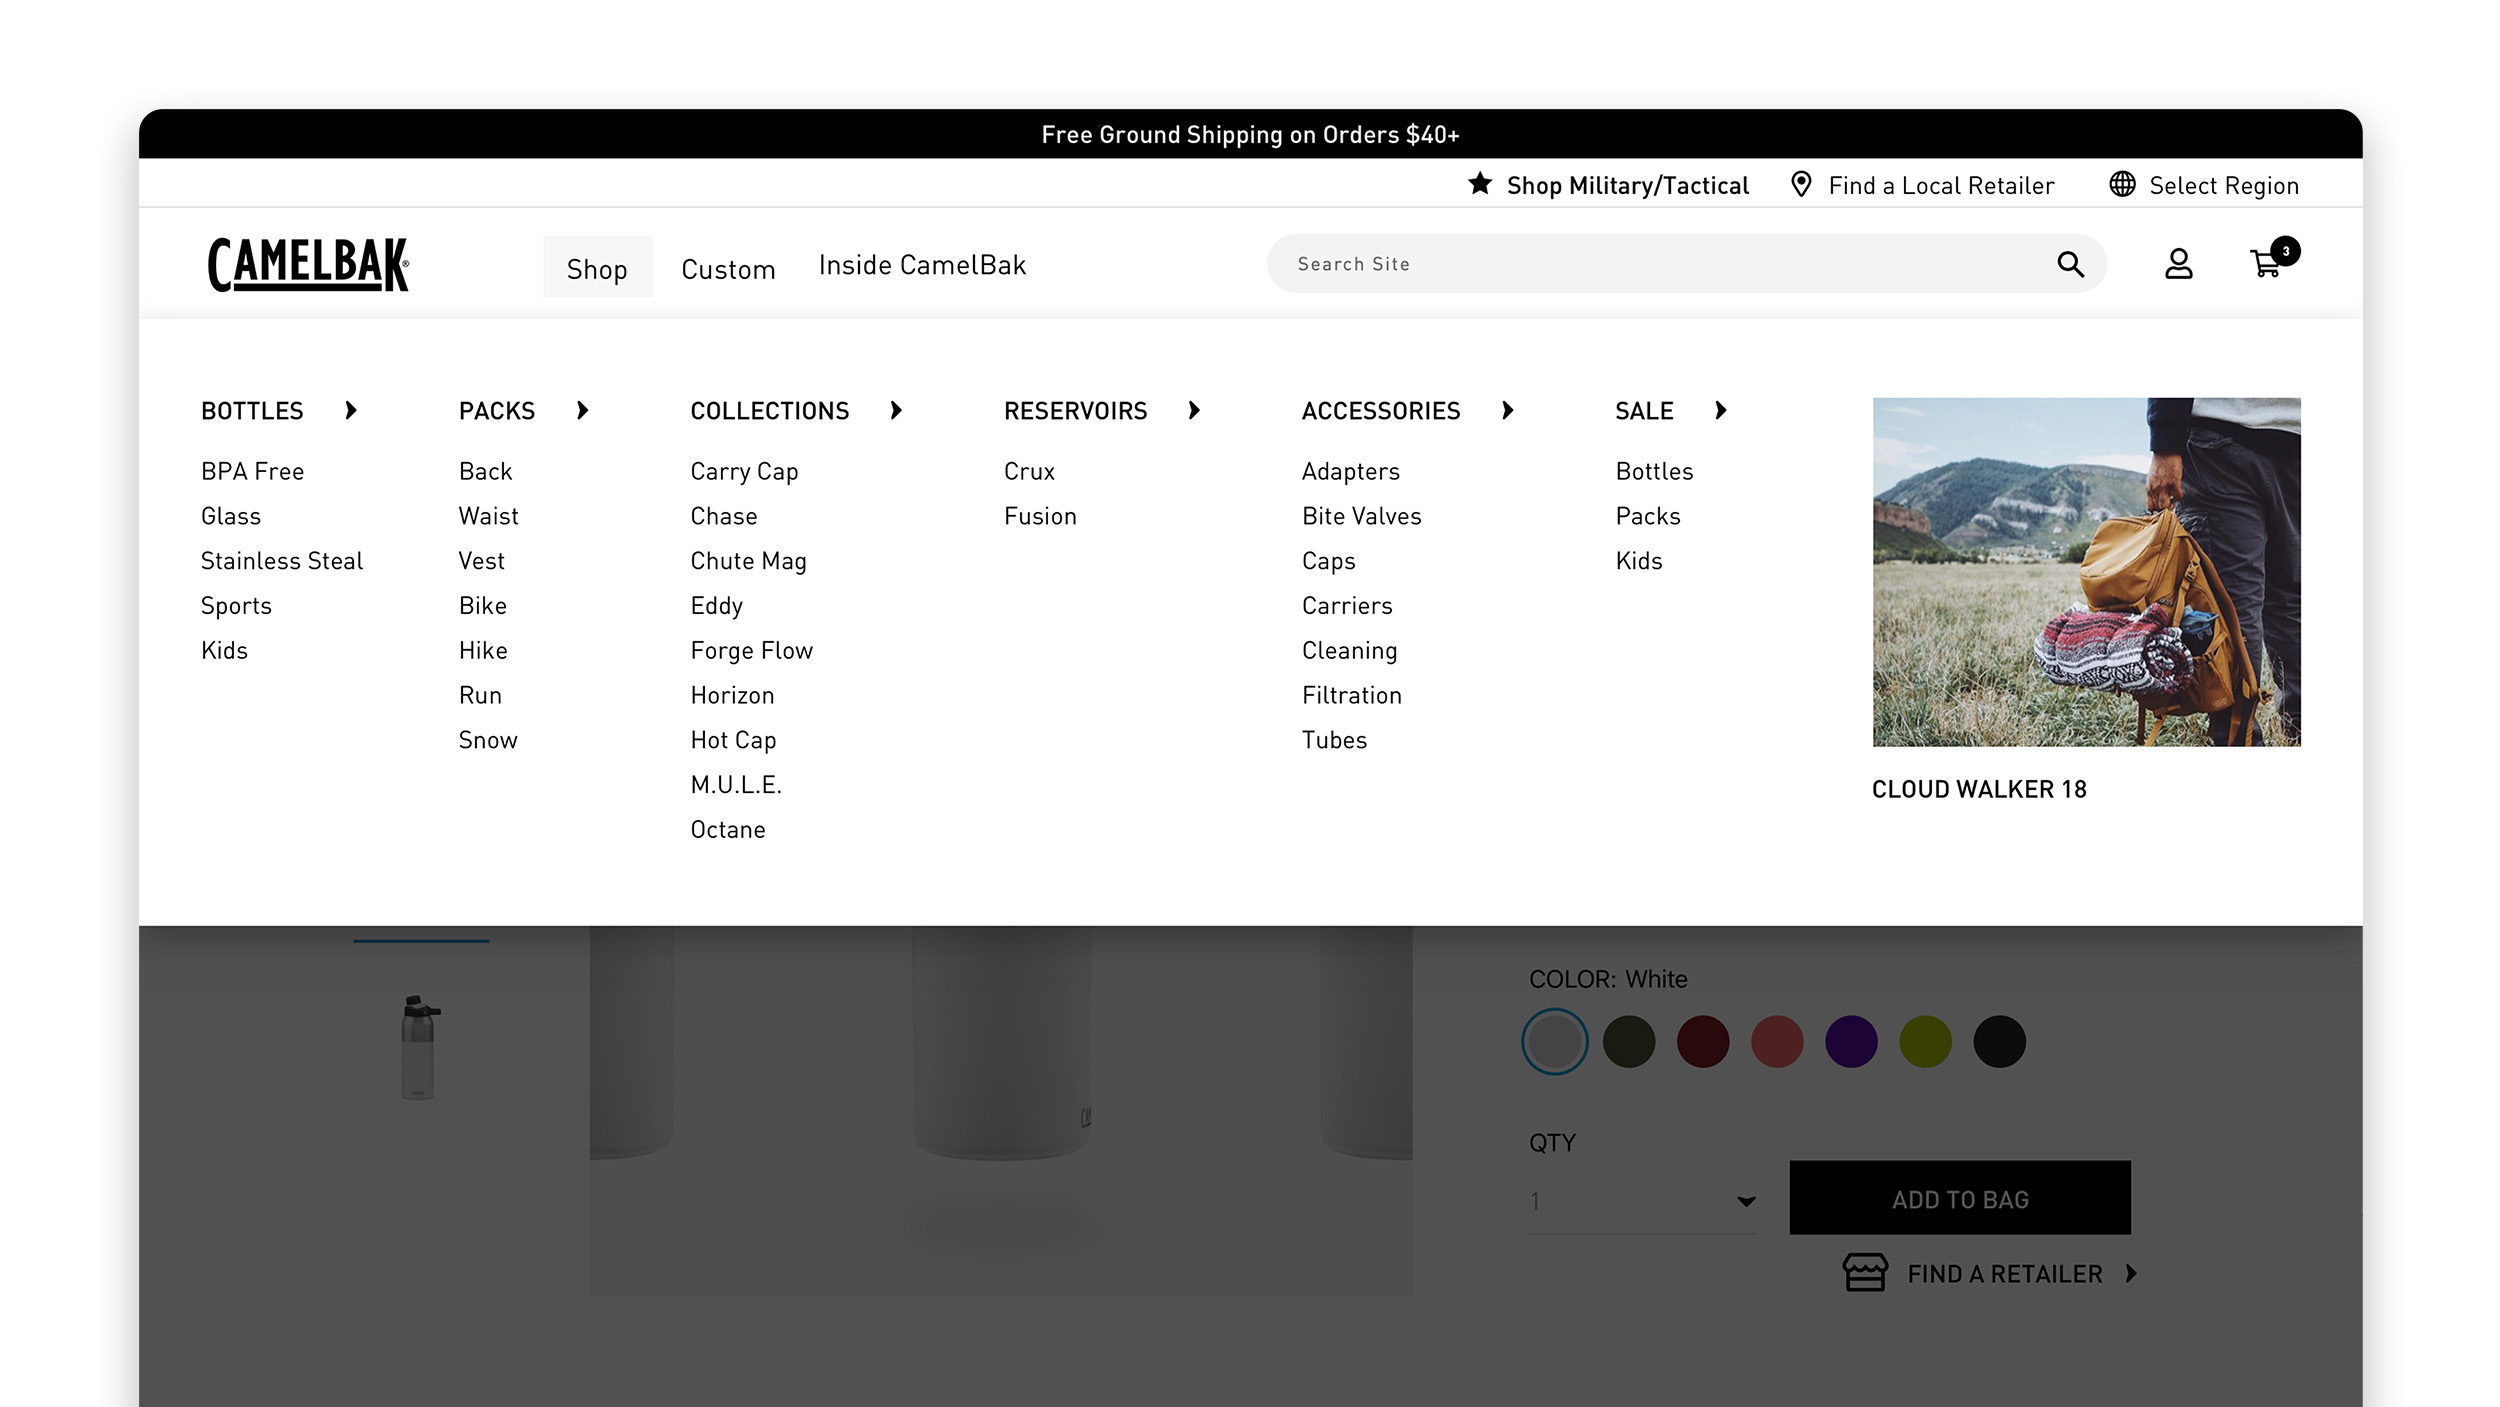Open the M.U.L.E. collection
The width and height of the screenshot is (2500, 1407).
point(736,785)
